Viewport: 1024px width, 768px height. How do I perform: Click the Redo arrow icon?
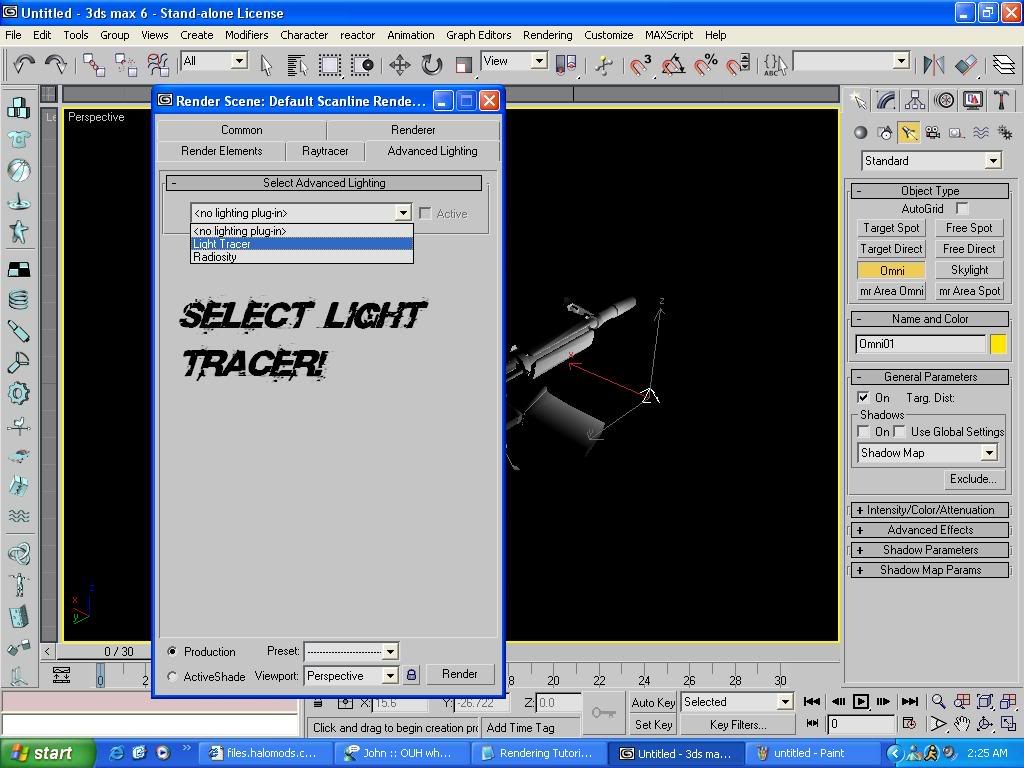56,64
